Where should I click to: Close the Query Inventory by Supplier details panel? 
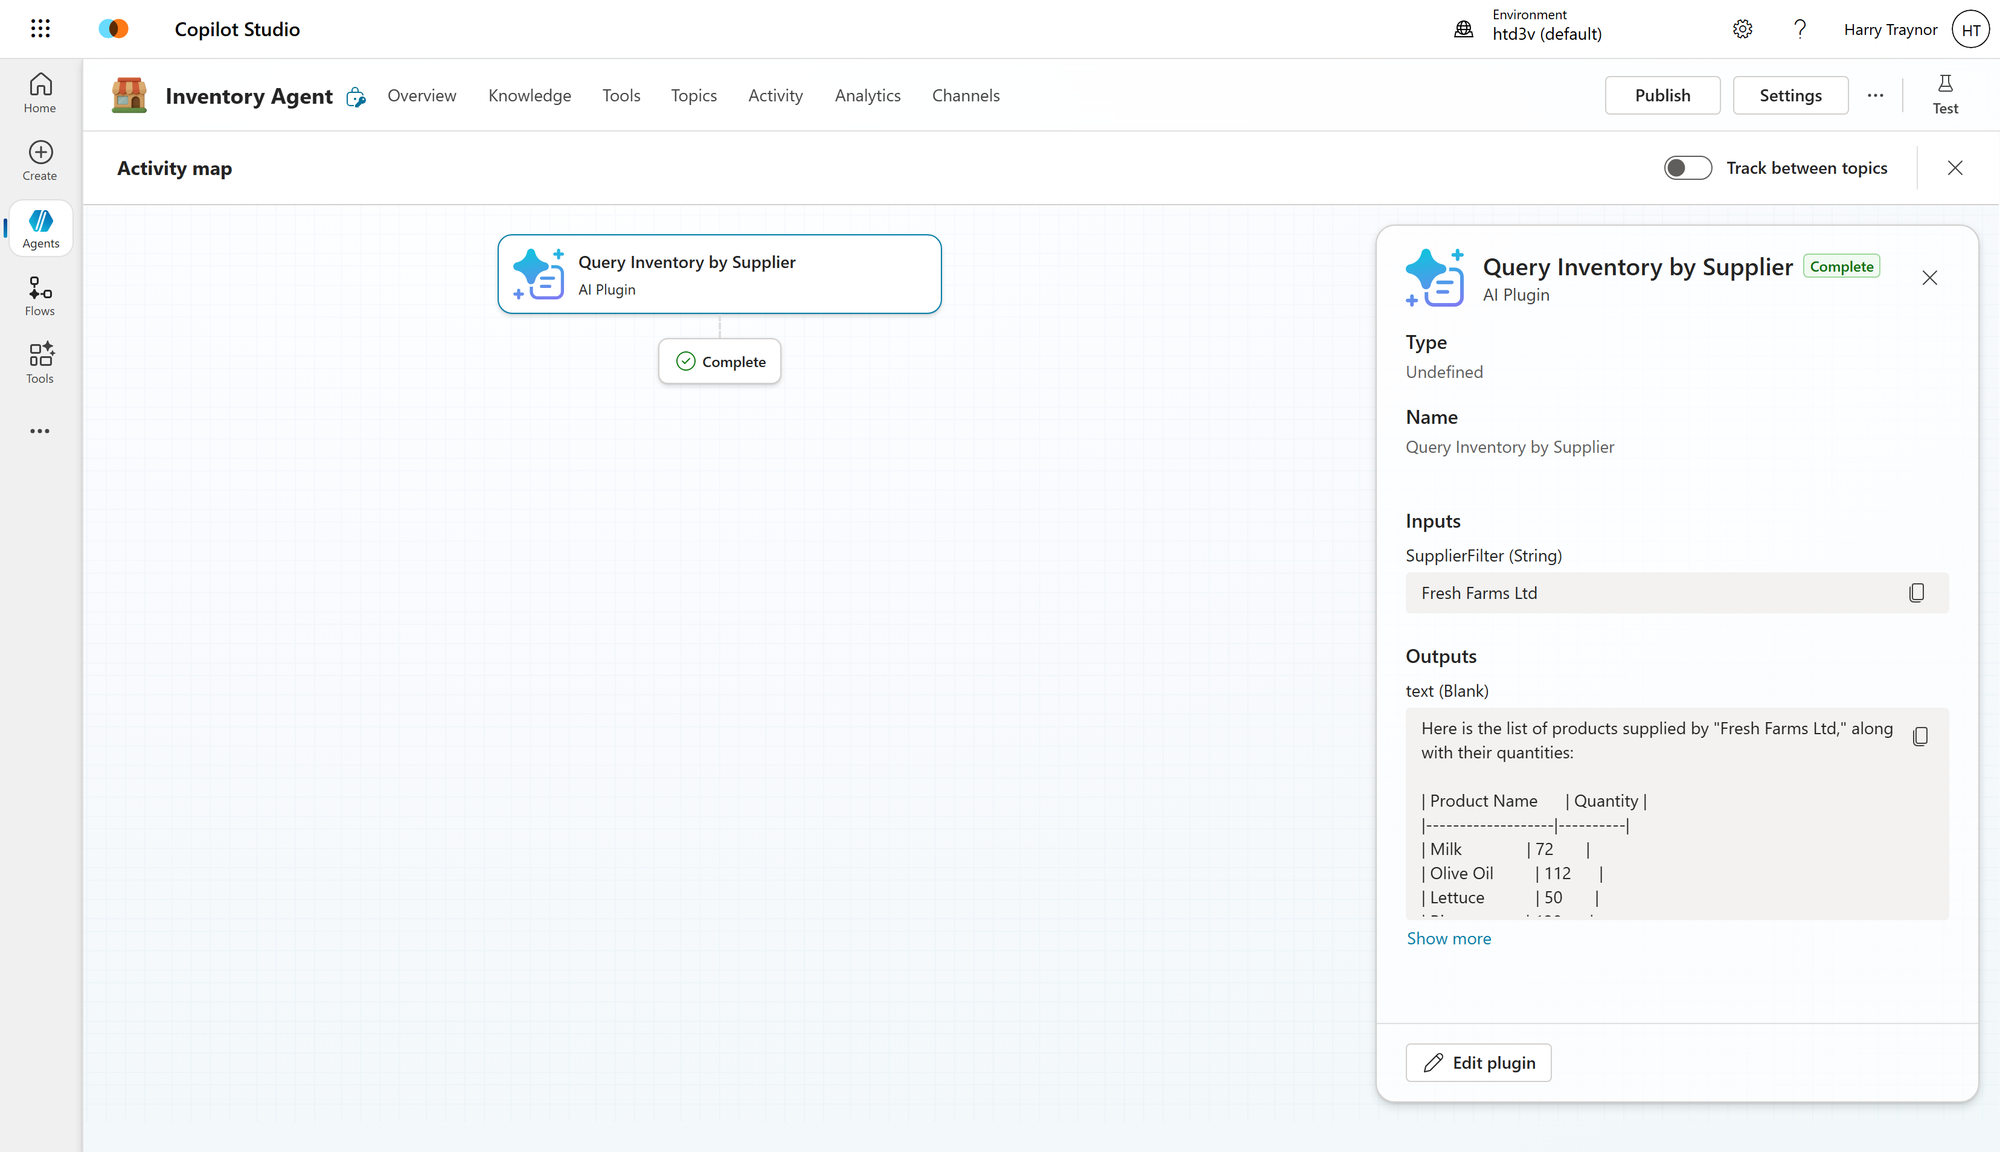(x=1930, y=278)
